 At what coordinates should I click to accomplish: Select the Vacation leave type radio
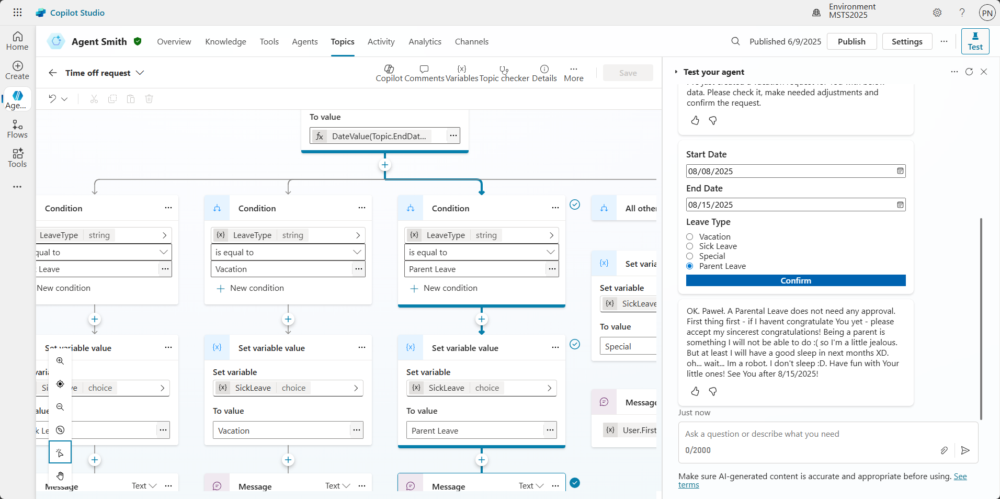click(690, 237)
